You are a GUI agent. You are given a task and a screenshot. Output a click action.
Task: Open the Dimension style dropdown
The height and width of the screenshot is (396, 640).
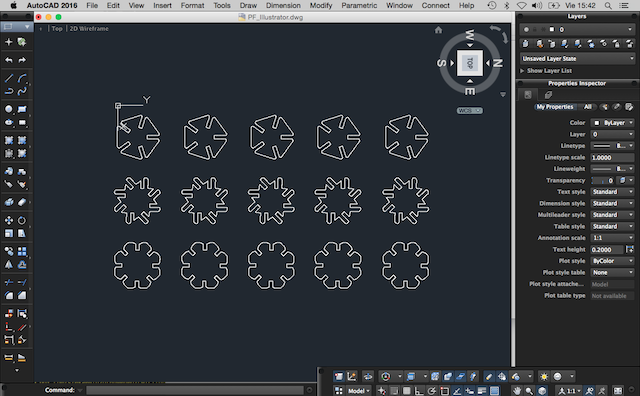pos(613,203)
